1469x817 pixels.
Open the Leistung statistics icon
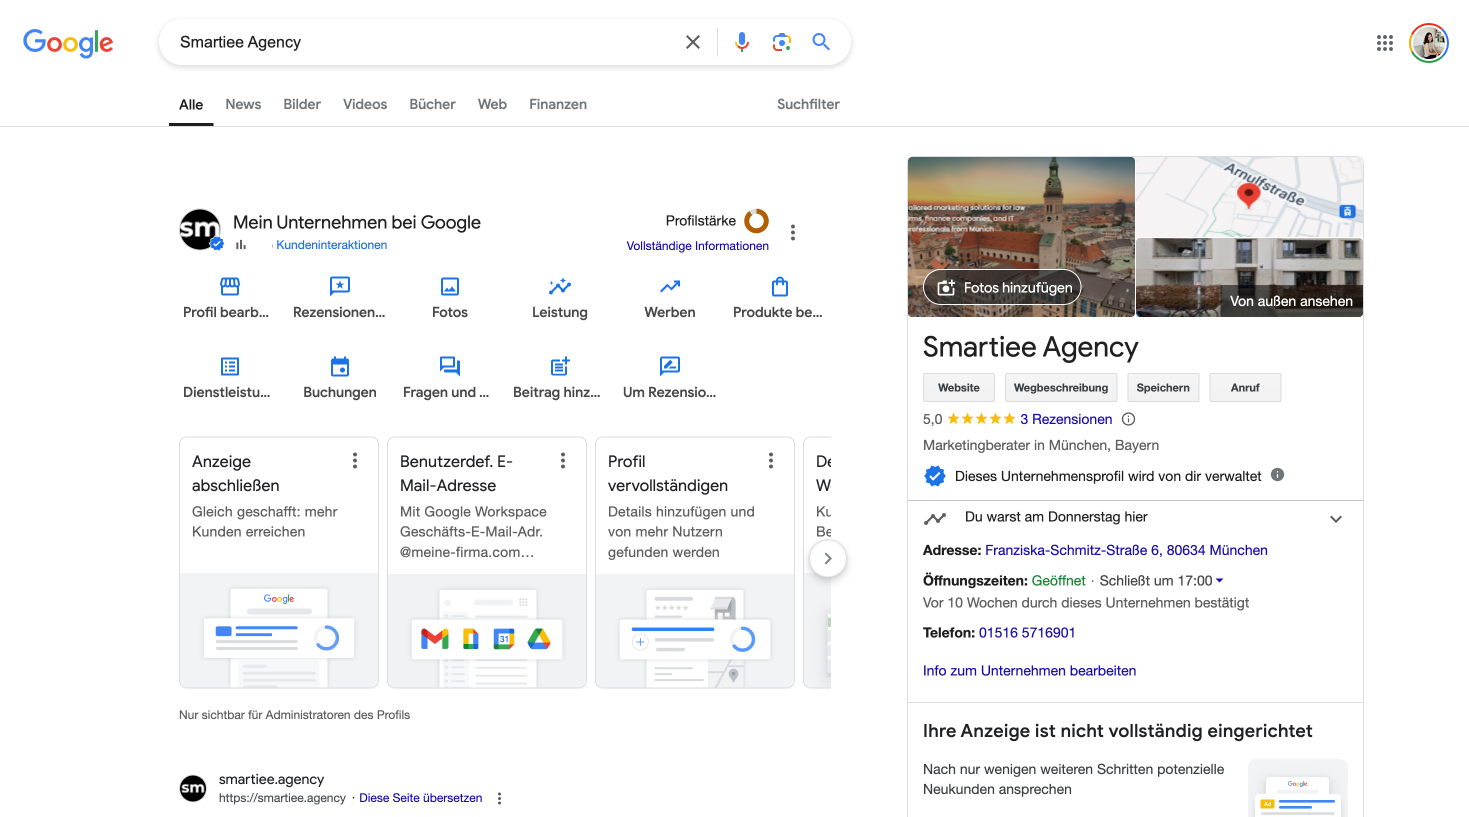(x=559, y=287)
